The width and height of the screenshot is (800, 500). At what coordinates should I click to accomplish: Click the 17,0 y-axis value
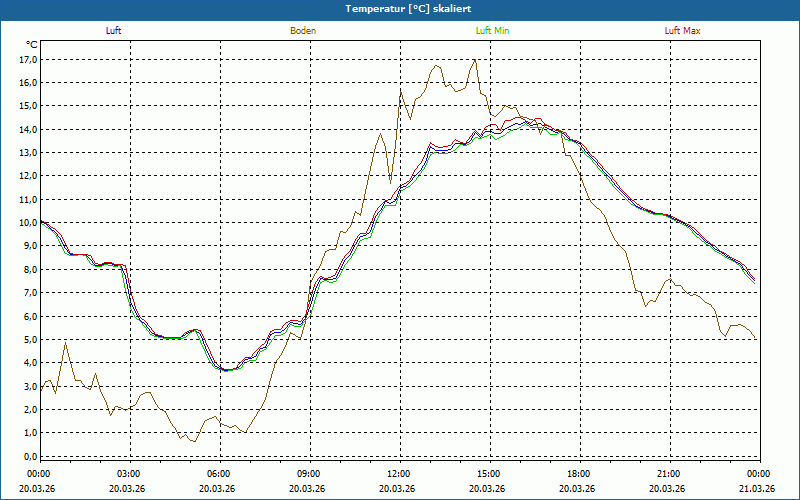(x=28, y=59)
